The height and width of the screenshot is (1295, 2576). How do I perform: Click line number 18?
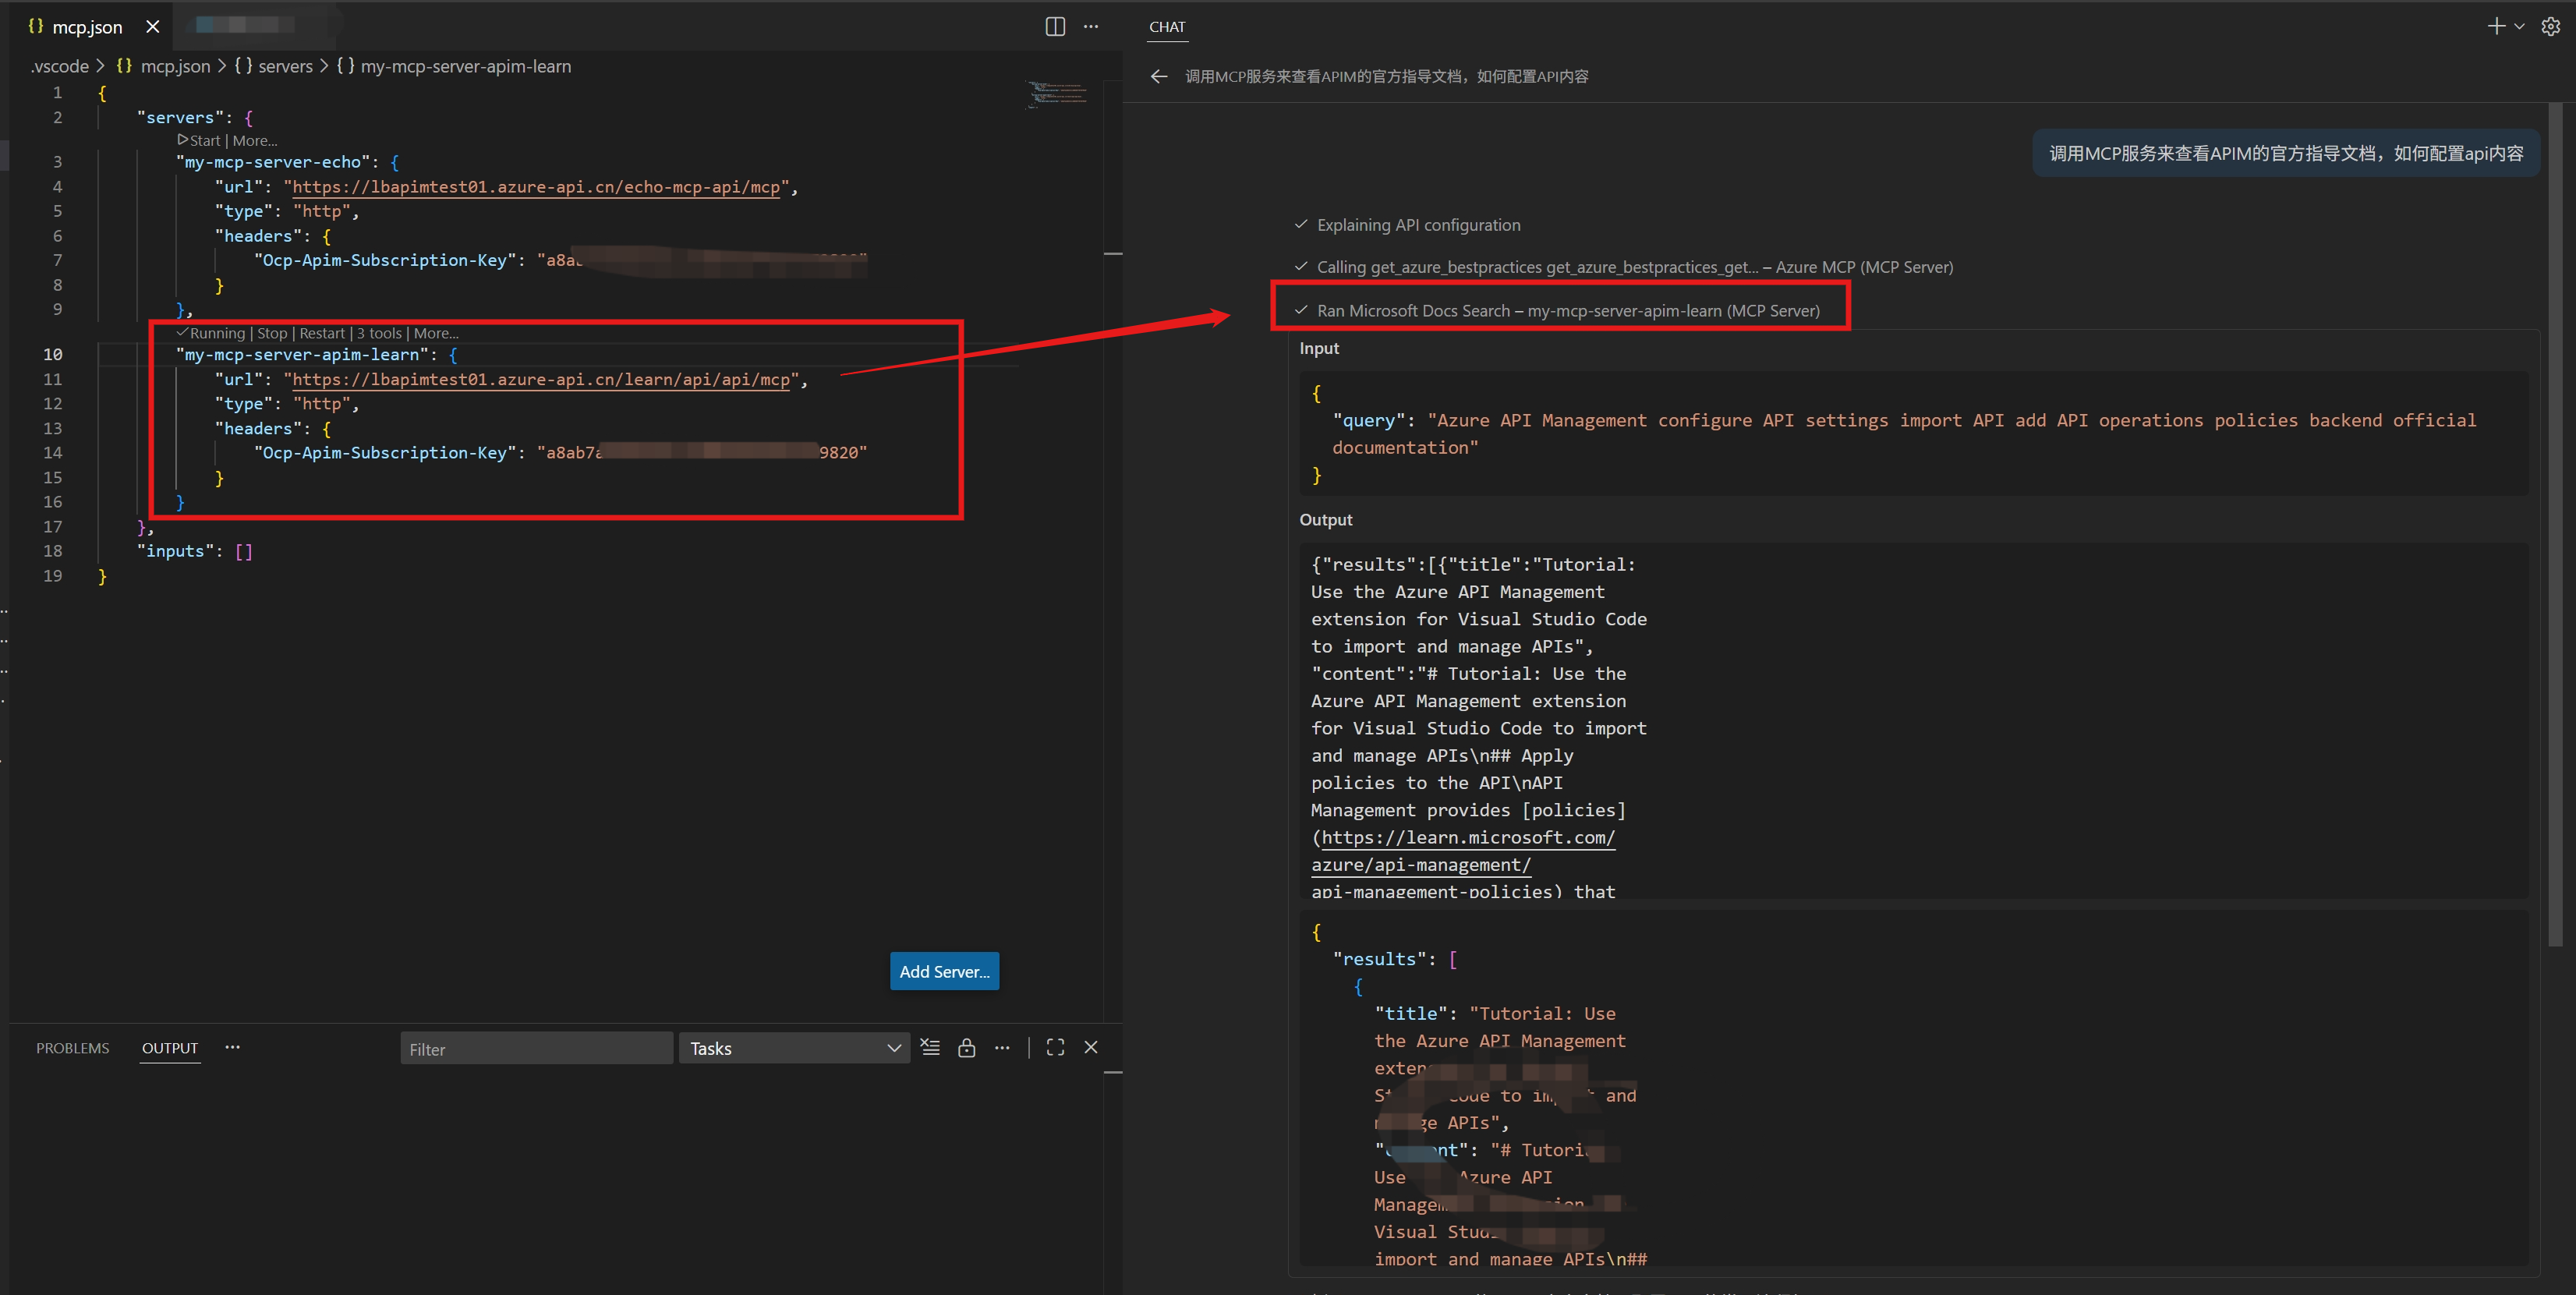(53, 552)
